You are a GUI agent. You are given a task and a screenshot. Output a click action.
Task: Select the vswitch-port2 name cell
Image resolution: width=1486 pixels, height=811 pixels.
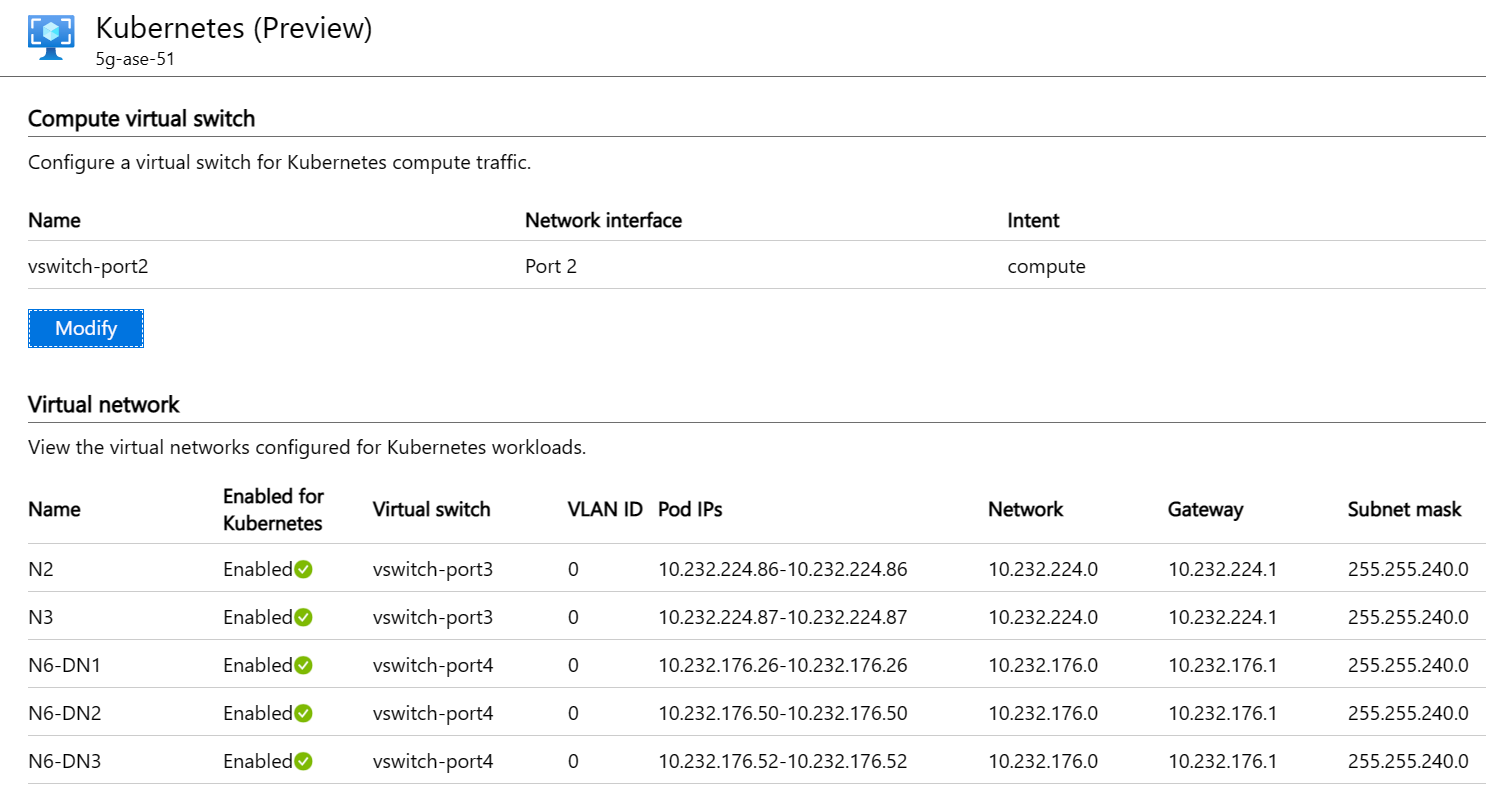[89, 267]
